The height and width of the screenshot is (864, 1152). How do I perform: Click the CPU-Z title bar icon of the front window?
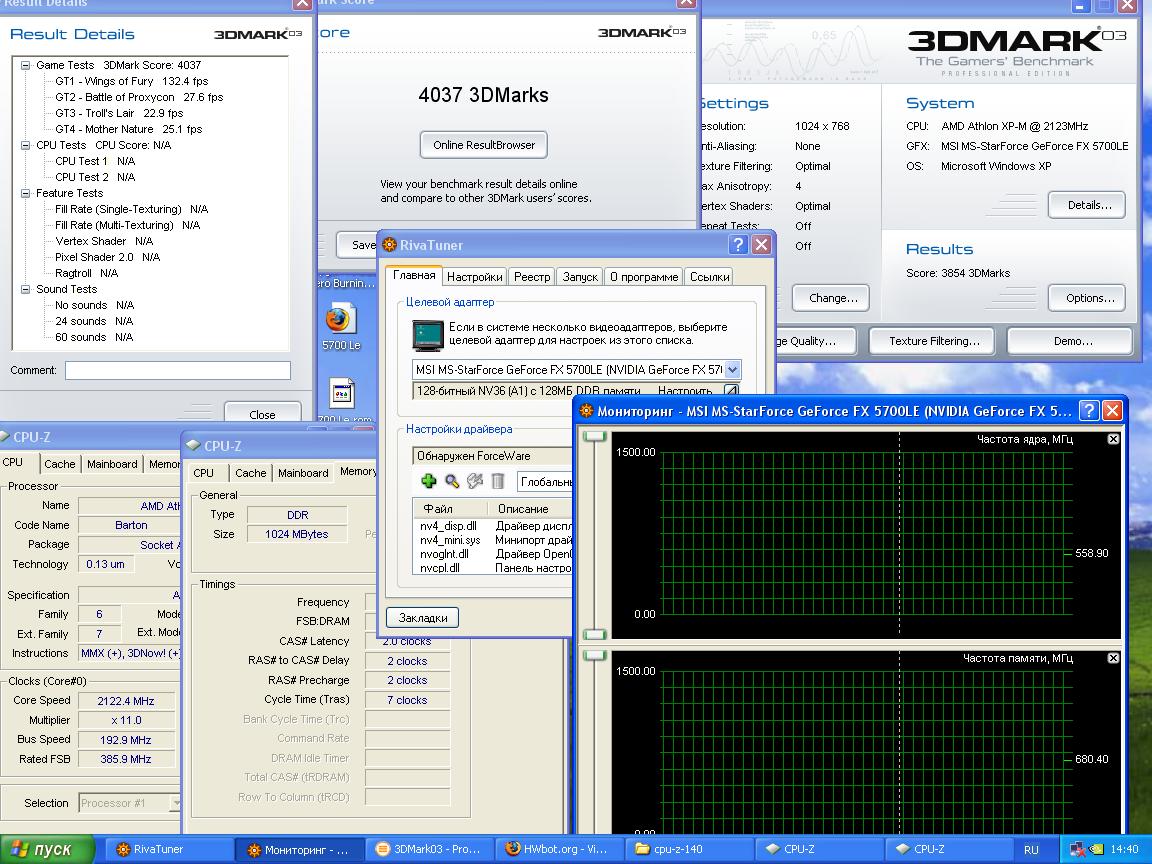(x=193, y=445)
